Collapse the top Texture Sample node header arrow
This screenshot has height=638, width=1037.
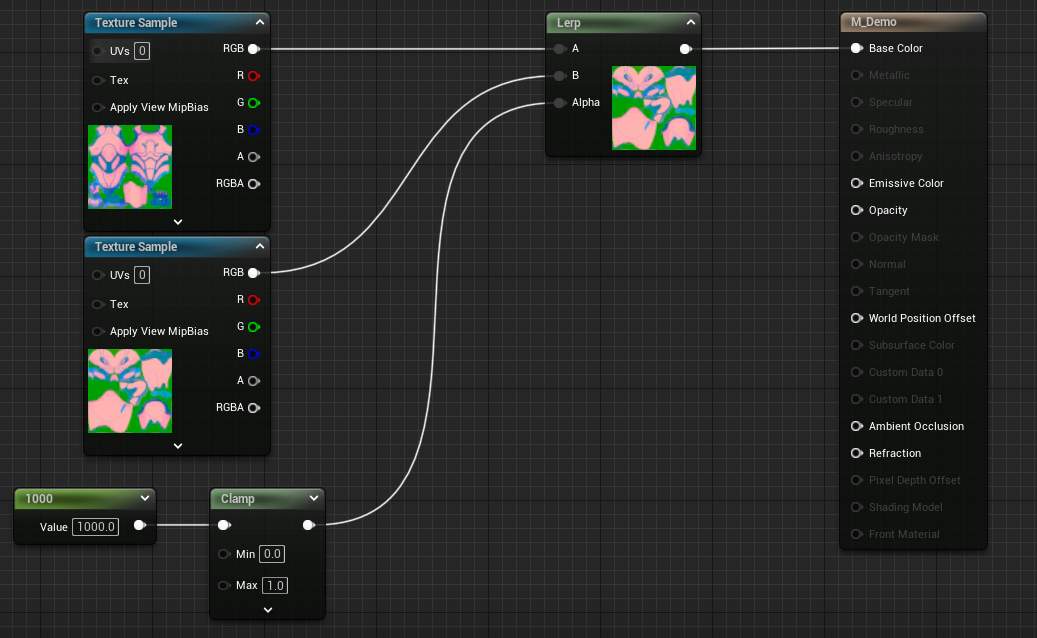click(x=260, y=22)
